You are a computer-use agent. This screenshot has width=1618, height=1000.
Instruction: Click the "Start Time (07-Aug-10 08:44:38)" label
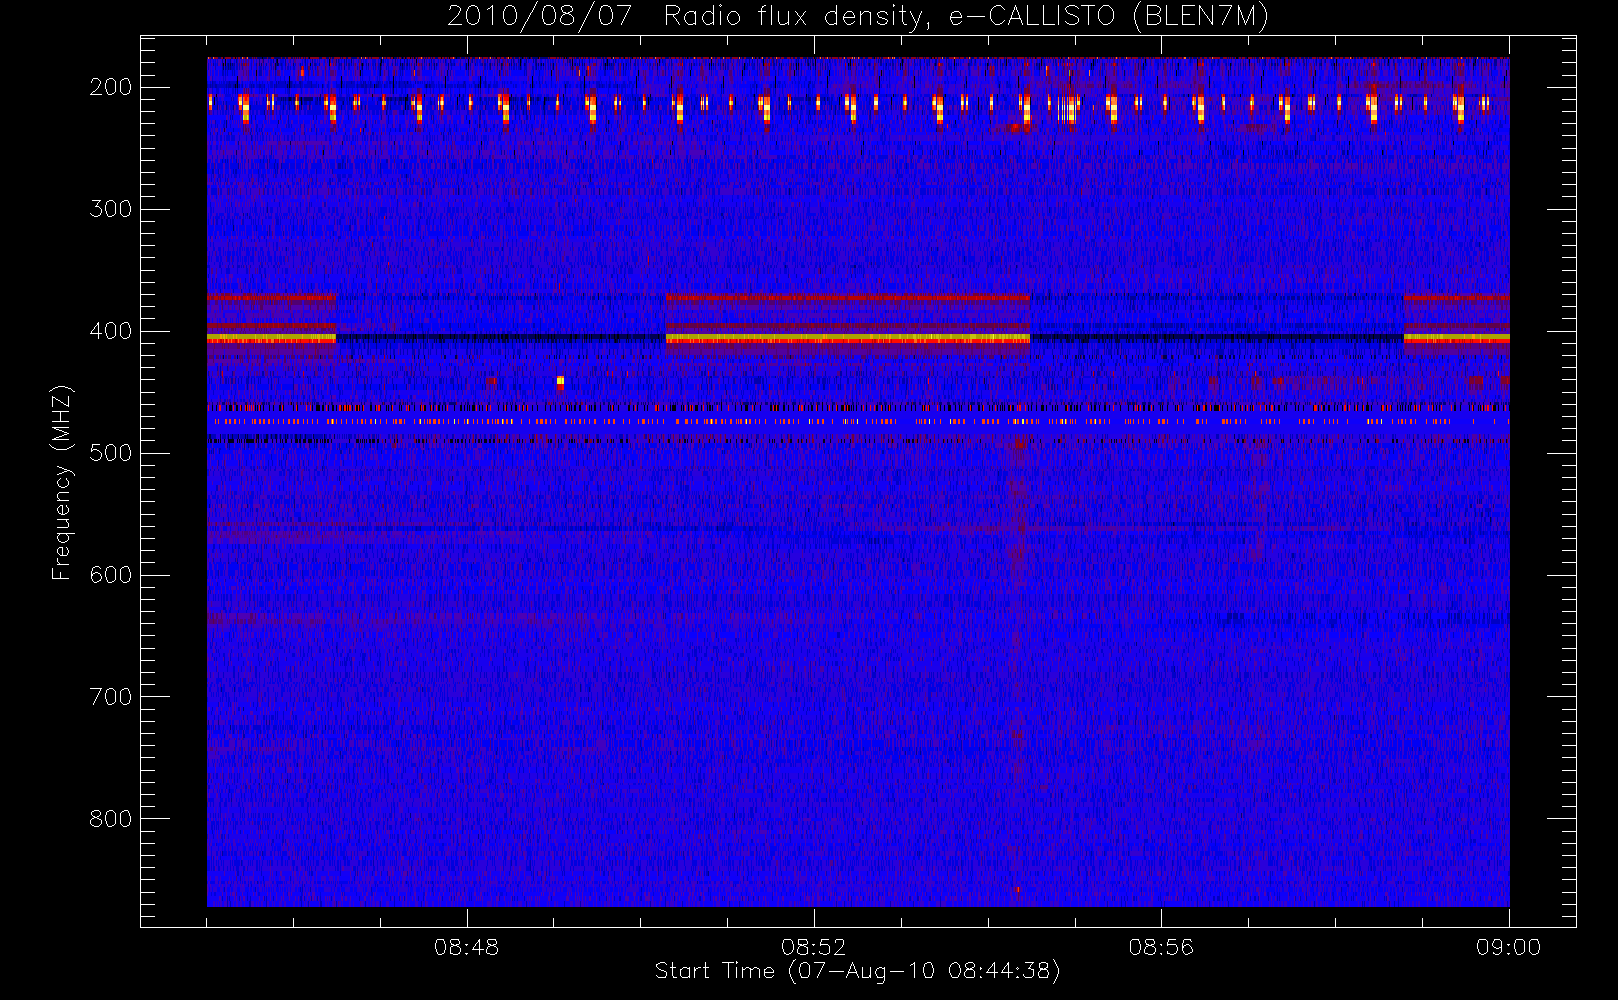tap(857, 971)
